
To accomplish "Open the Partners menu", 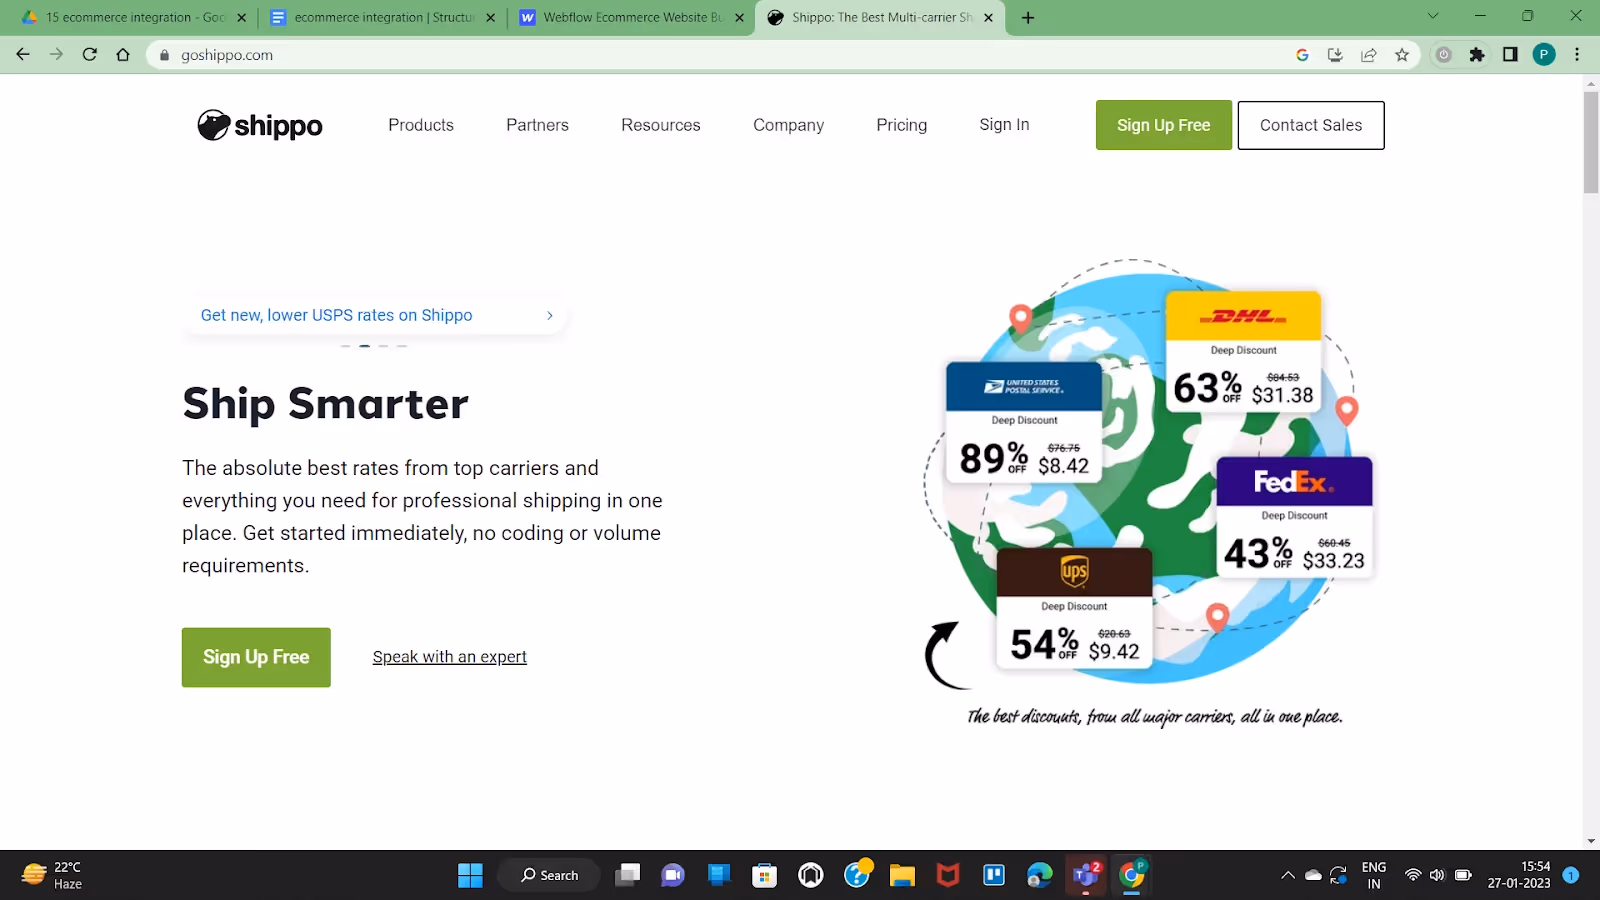I will pyautogui.click(x=537, y=125).
